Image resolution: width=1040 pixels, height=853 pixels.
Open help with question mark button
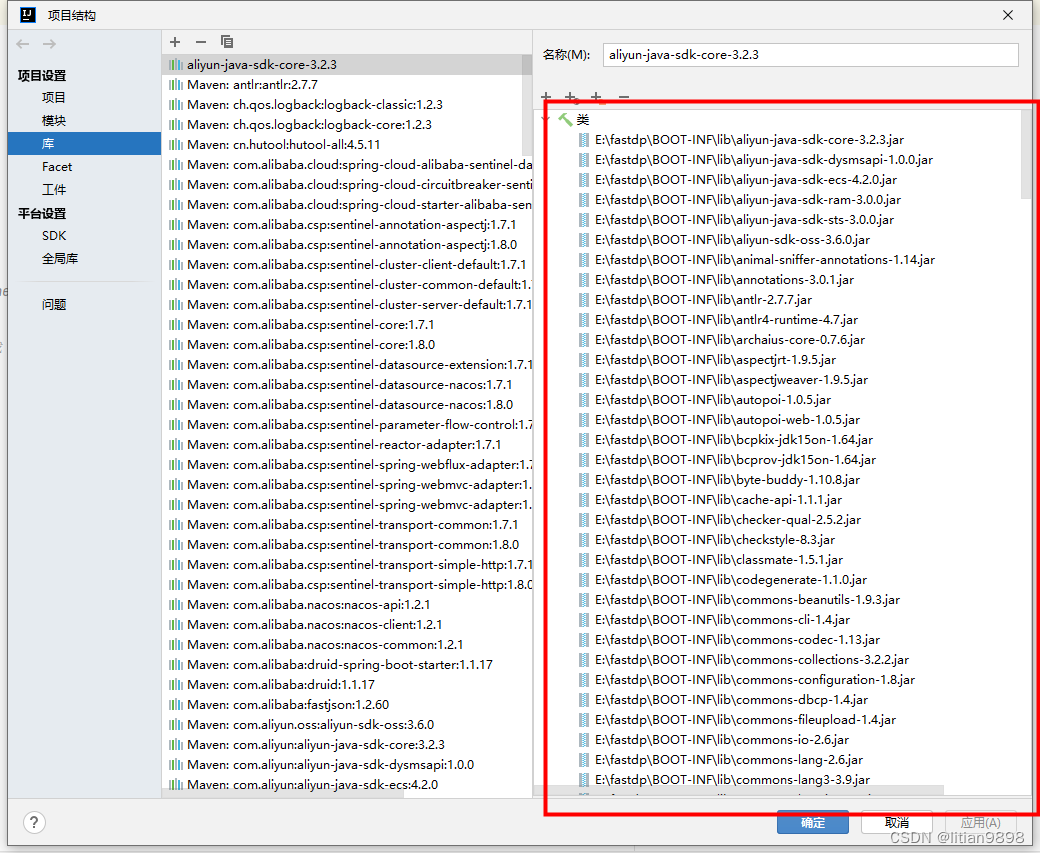click(x=34, y=822)
